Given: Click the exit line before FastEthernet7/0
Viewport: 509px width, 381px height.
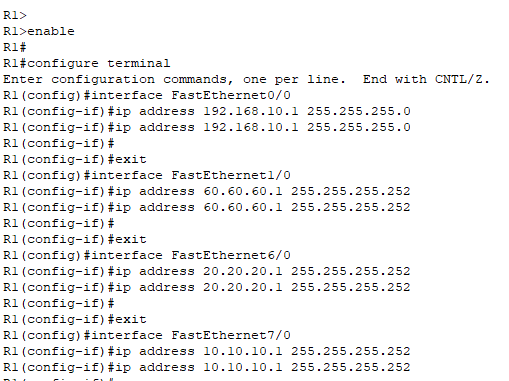Looking at the screenshot, I should click(75, 319).
